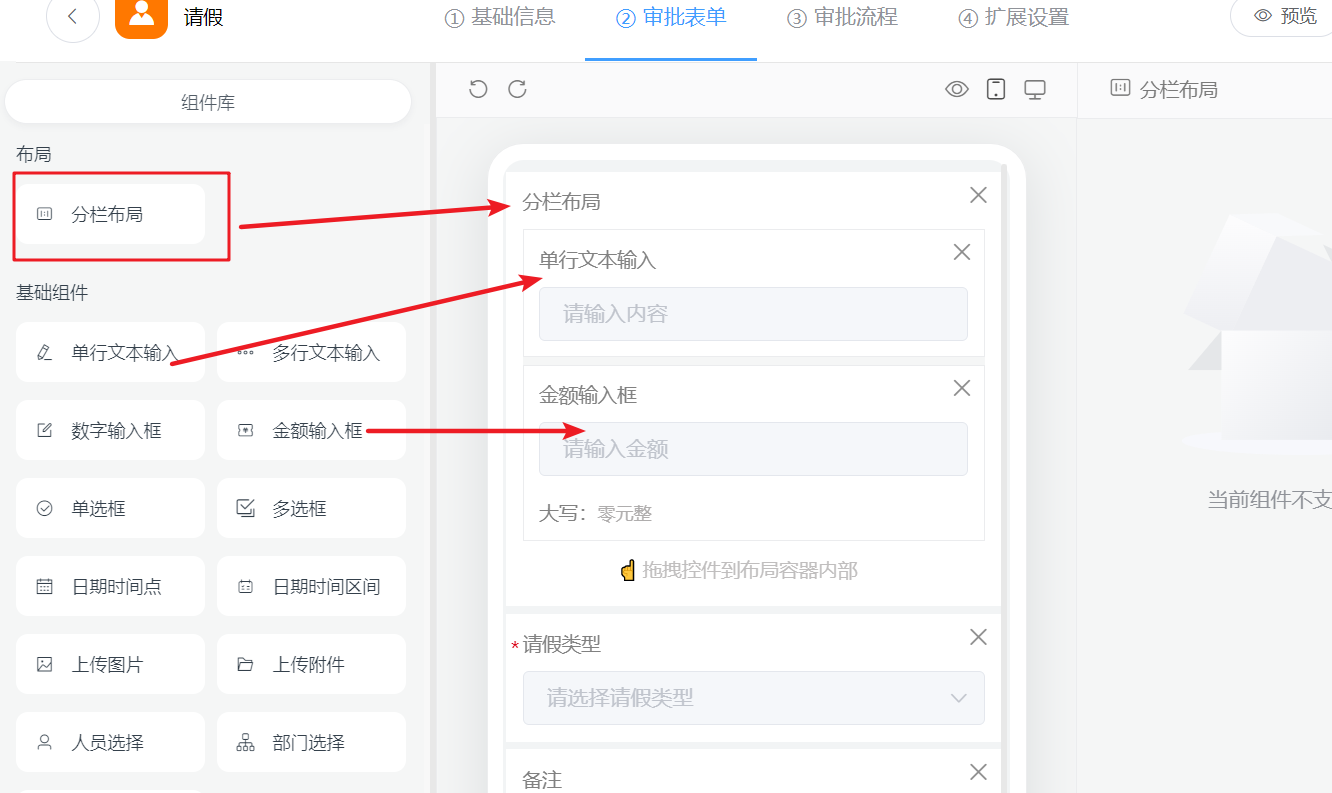This screenshot has width=1332, height=793.
Task: Select the 日期时间点 component
Action: coord(110,586)
